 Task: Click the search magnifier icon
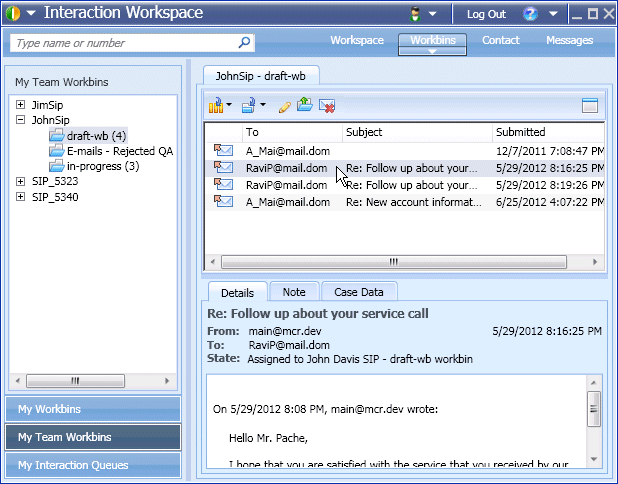click(245, 43)
